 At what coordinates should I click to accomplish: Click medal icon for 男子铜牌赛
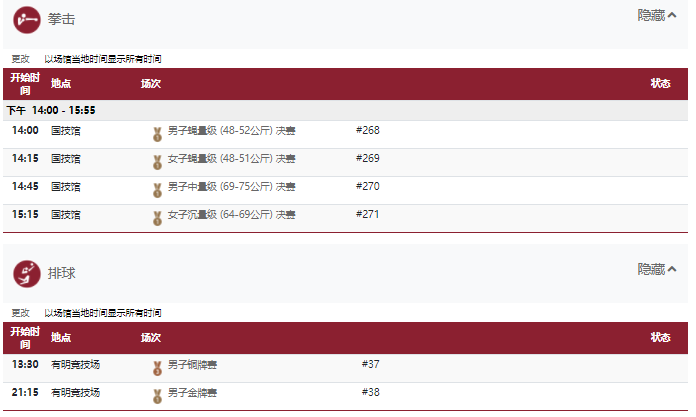[157, 368]
